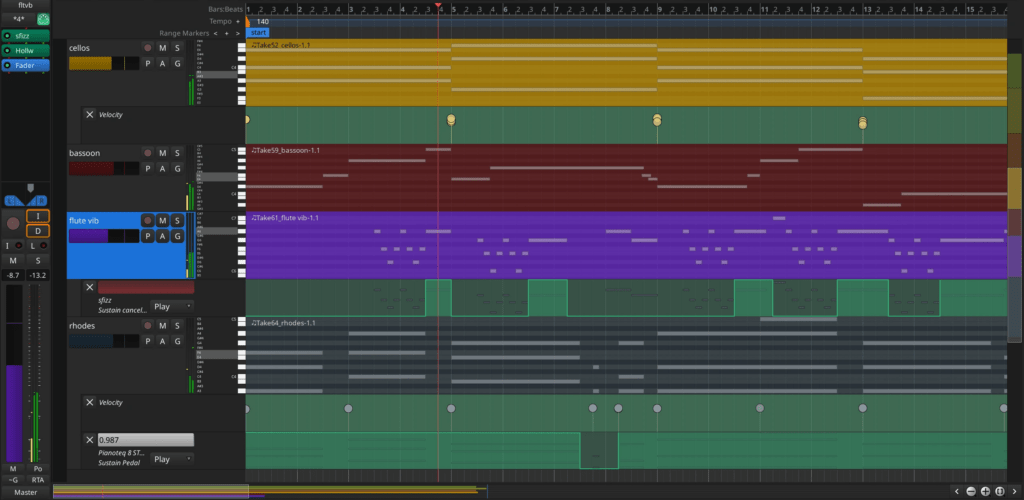The image size is (1024, 500).
Task: Close the cellos Velocity lane
Action: click(89, 114)
